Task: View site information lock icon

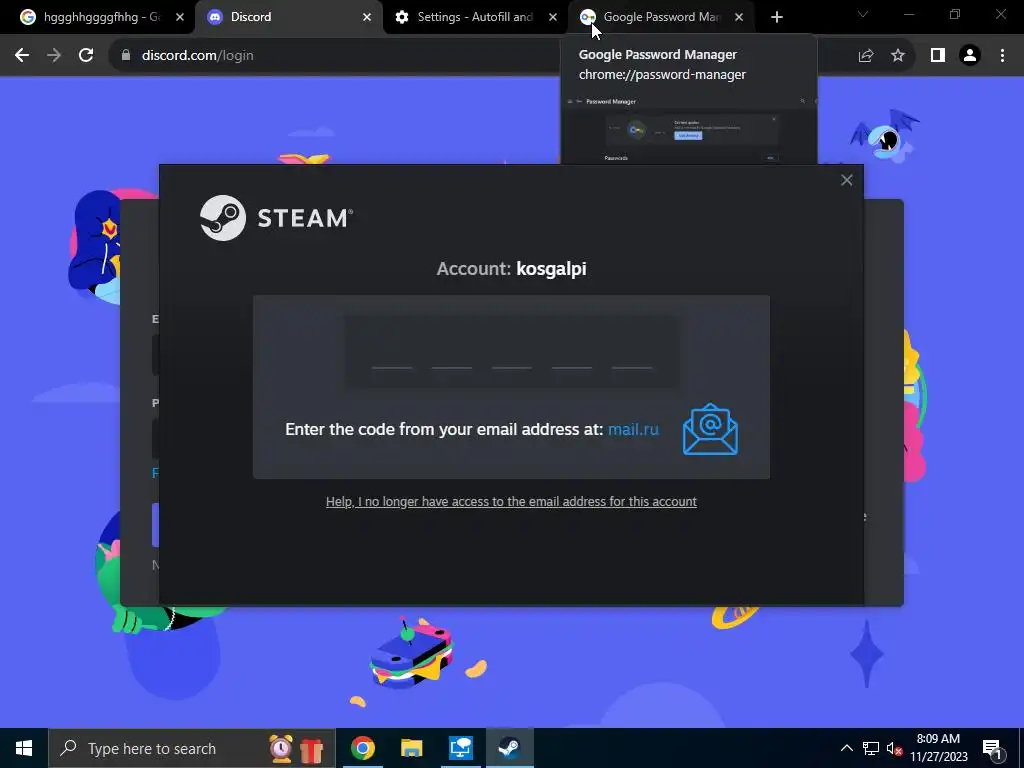Action: pos(126,56)
